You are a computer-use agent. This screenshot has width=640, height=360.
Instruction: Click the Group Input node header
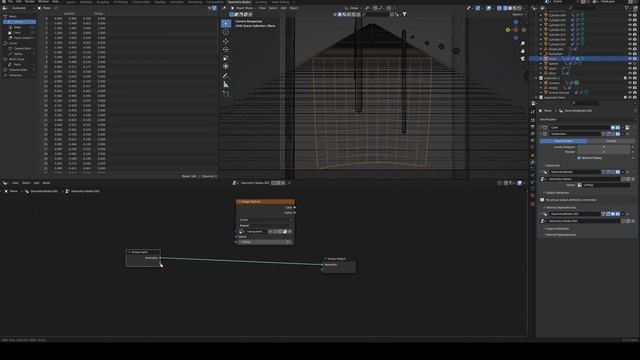(x=143, y=252)
